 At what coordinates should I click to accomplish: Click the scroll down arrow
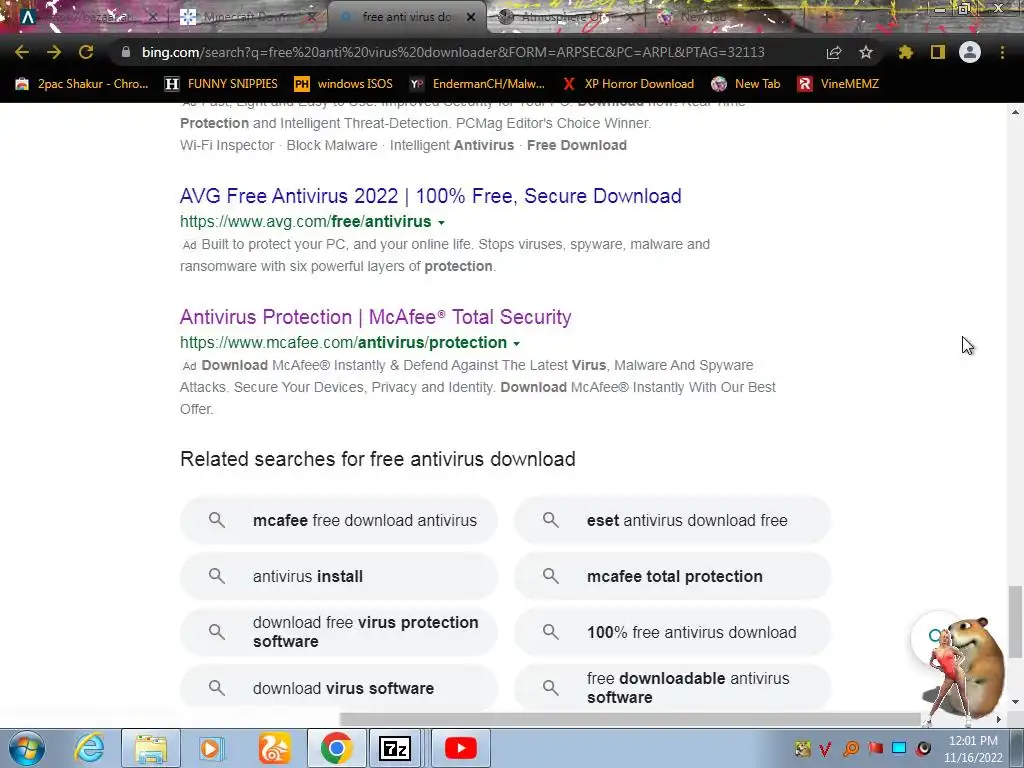[1015, 702]
